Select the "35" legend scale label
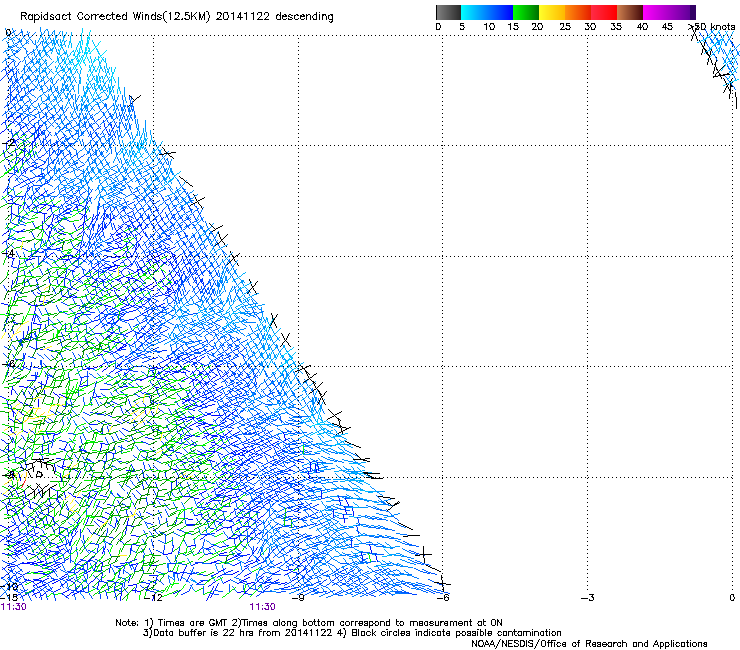 pyautogui.click(x=616, y=27)
